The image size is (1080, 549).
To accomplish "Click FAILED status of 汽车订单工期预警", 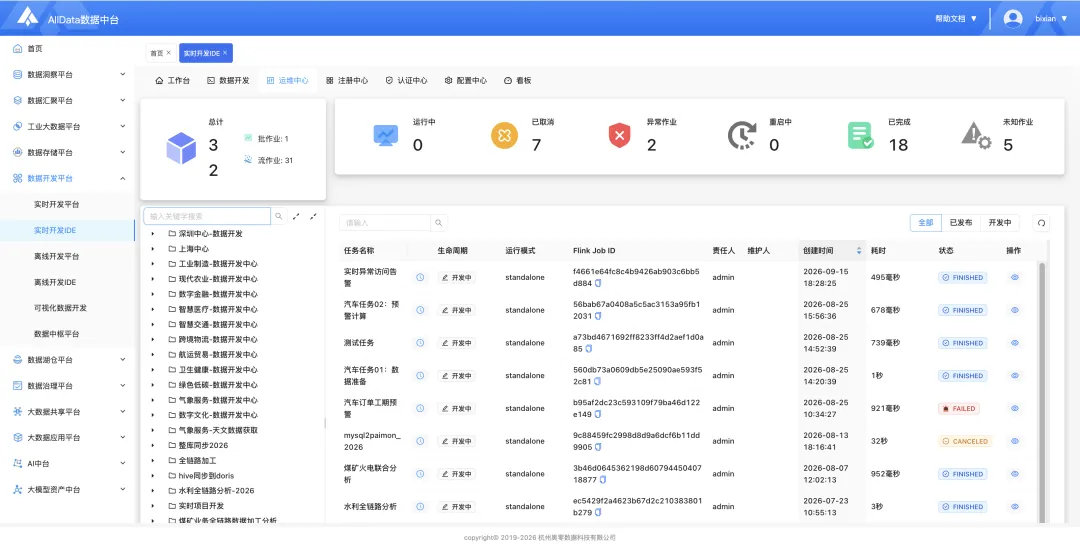I will pos(959,408).
